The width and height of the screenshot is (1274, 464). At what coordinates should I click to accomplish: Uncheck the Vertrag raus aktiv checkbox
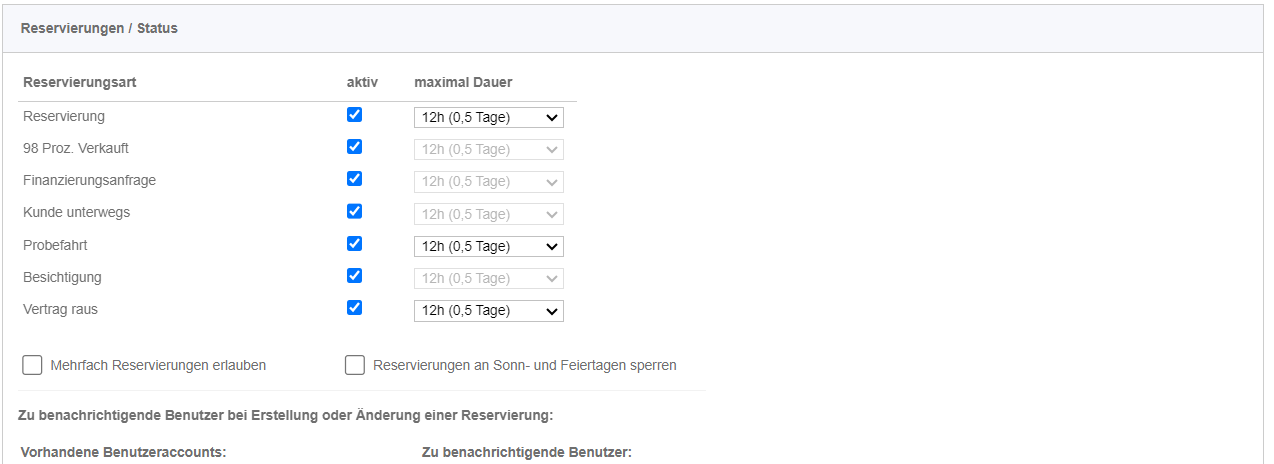354,307
